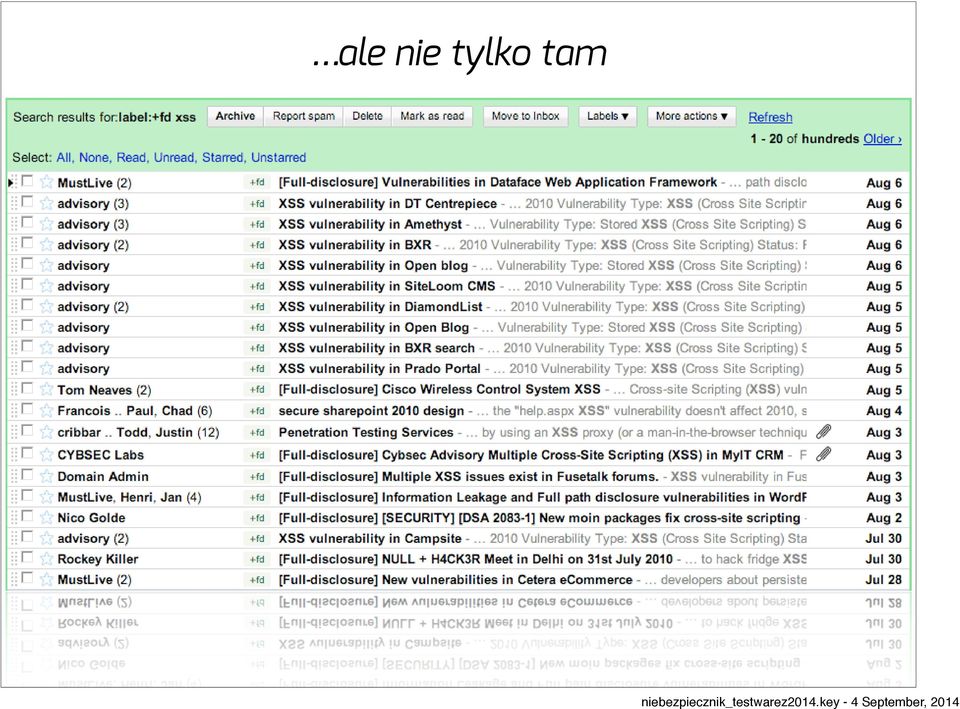
Task: Star the advisory Campsite message
Action: (x=47, y=538)
